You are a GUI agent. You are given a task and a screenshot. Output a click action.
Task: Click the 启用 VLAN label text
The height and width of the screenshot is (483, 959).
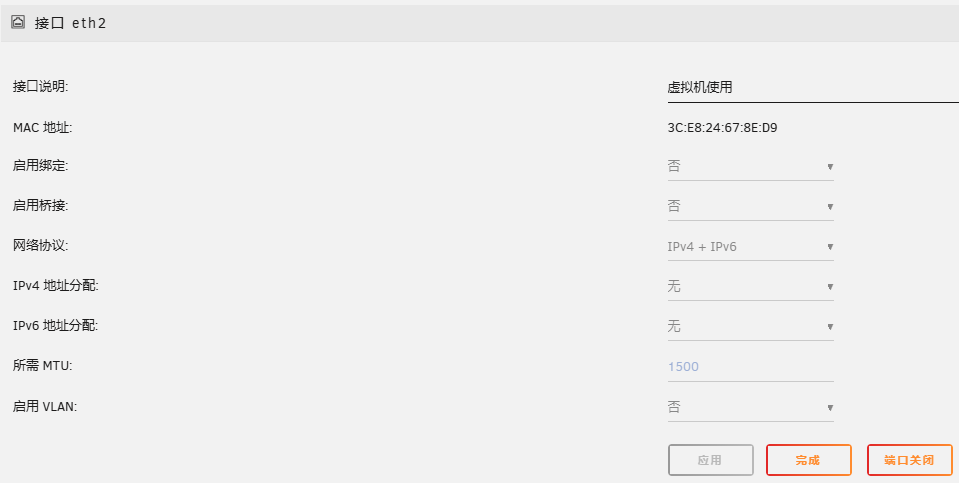[x=45, y=406]
